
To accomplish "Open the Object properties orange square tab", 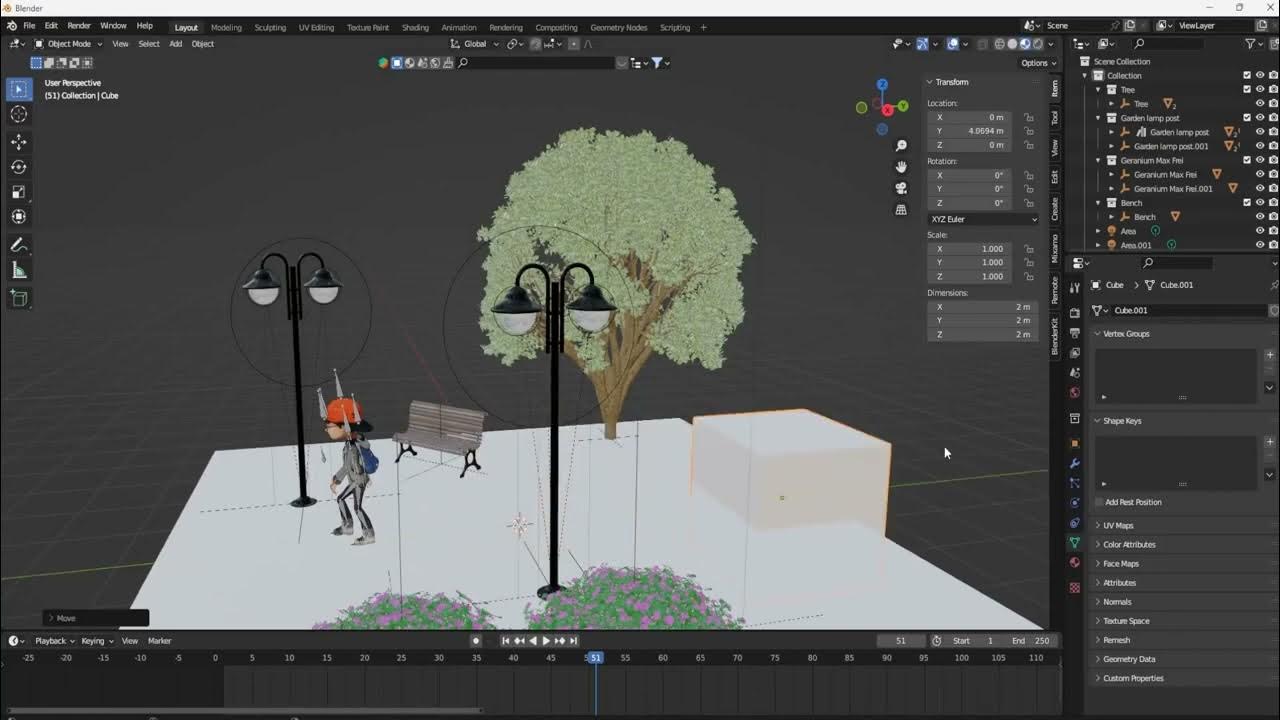I will [x=1075, y=443].
